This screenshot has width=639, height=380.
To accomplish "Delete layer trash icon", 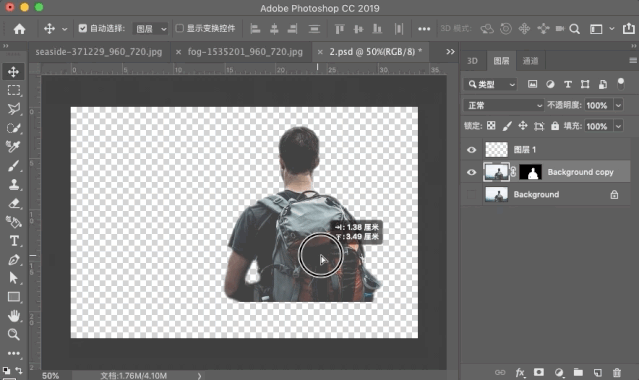I will (617, 372).
